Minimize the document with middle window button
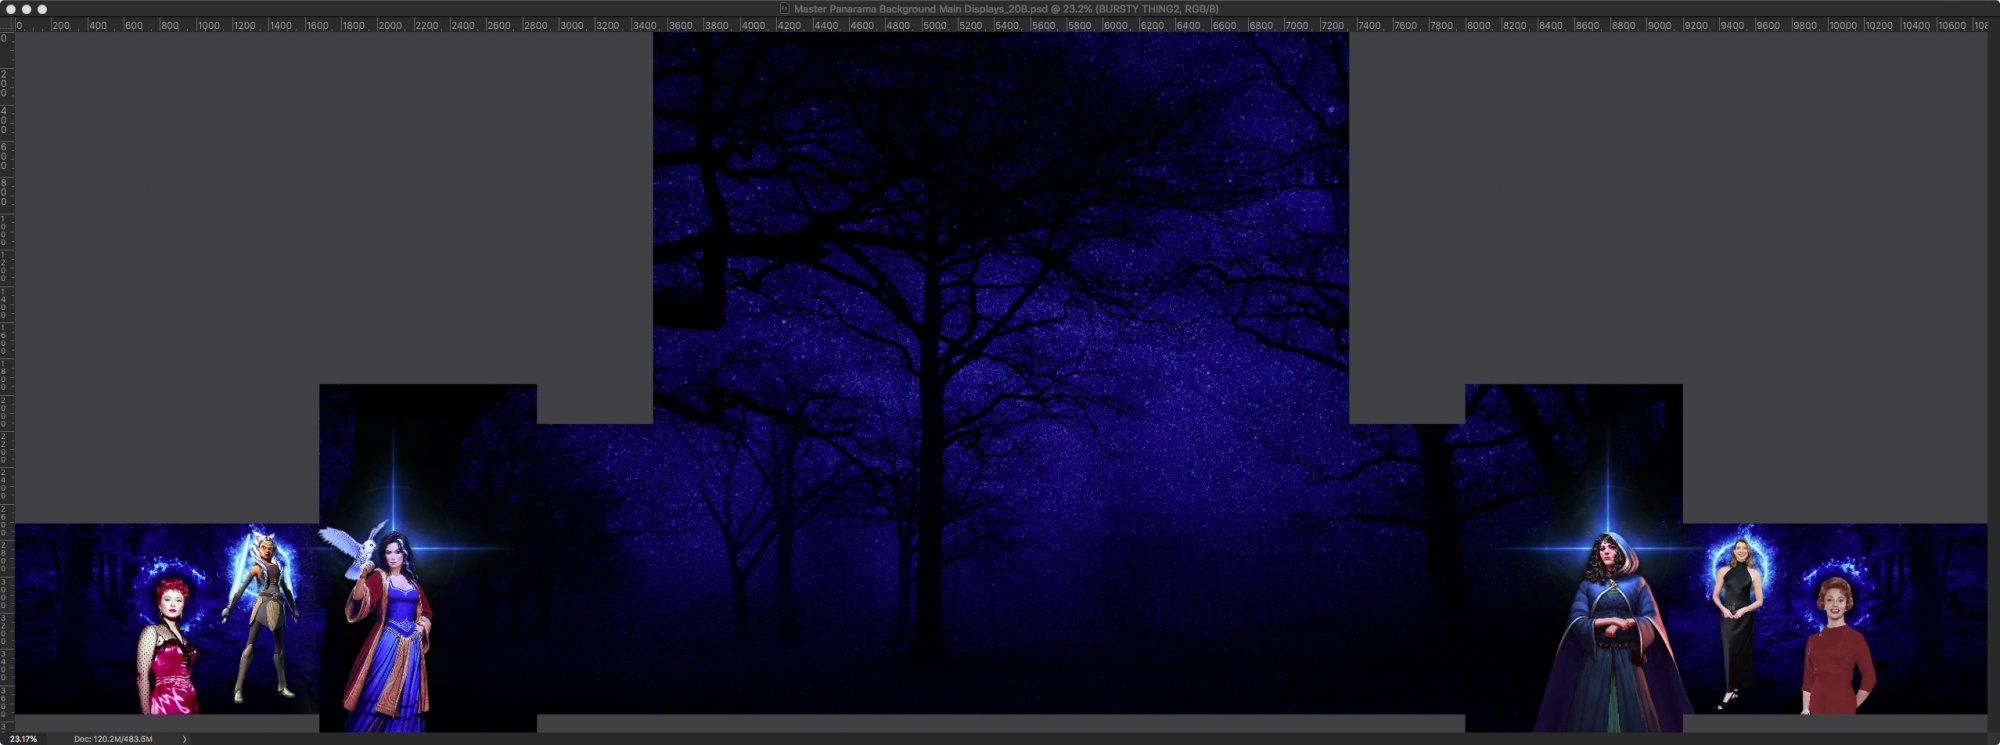 click(x=27, y=9)
